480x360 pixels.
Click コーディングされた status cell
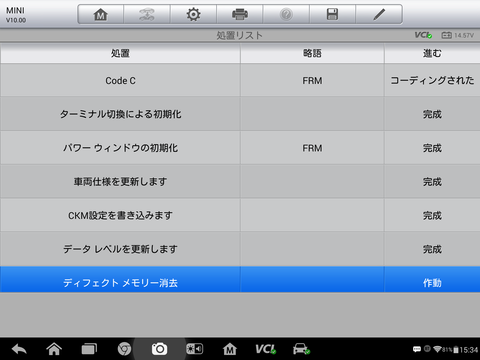pos(432,80)
